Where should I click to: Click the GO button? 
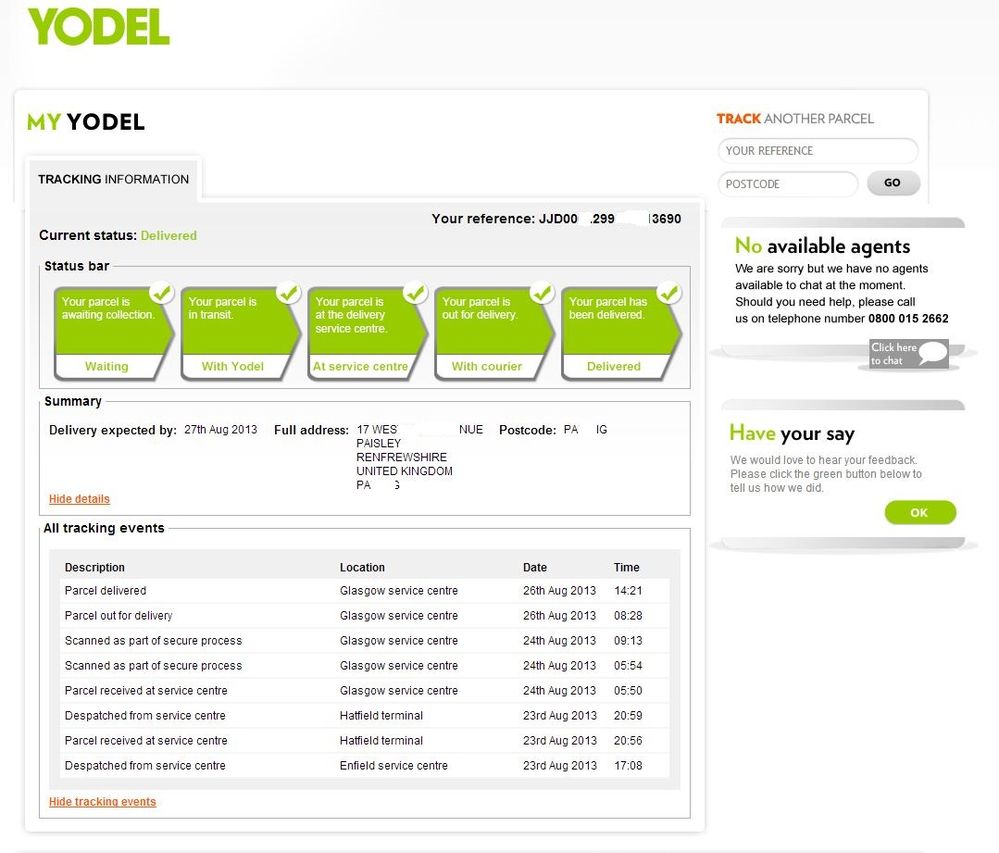point(893,183)
